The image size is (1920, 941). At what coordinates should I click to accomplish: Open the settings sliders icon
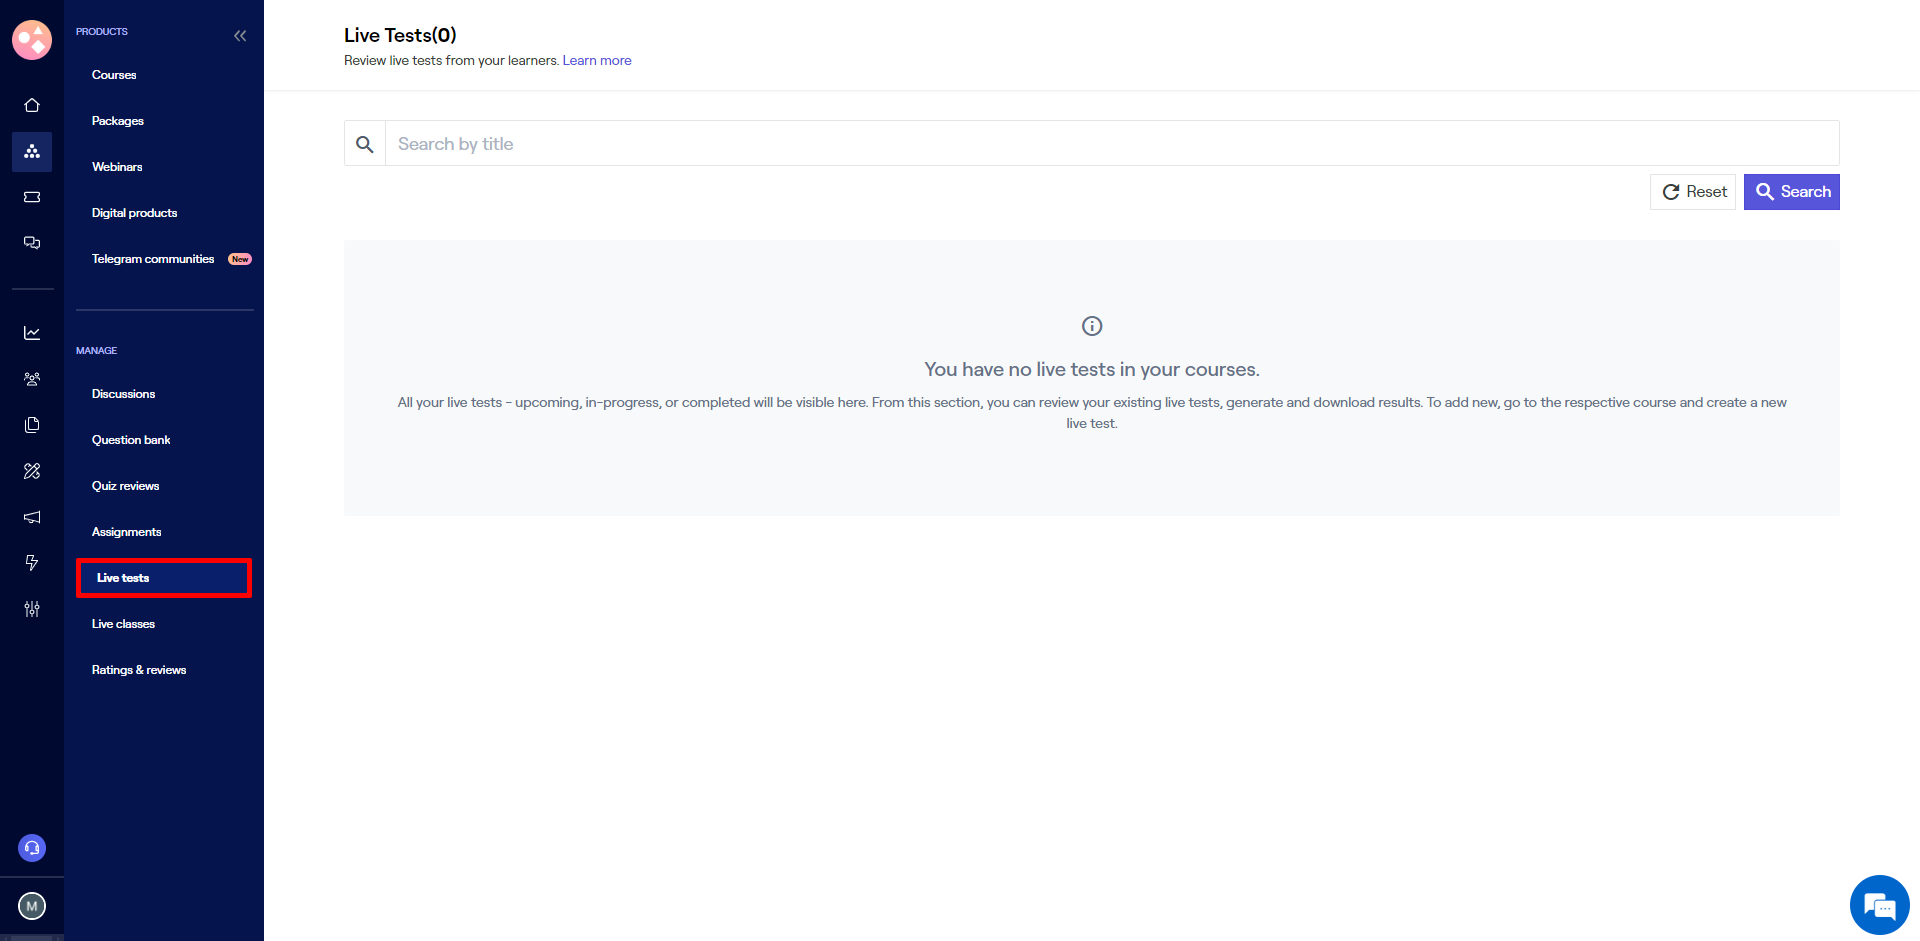point(32,609)
